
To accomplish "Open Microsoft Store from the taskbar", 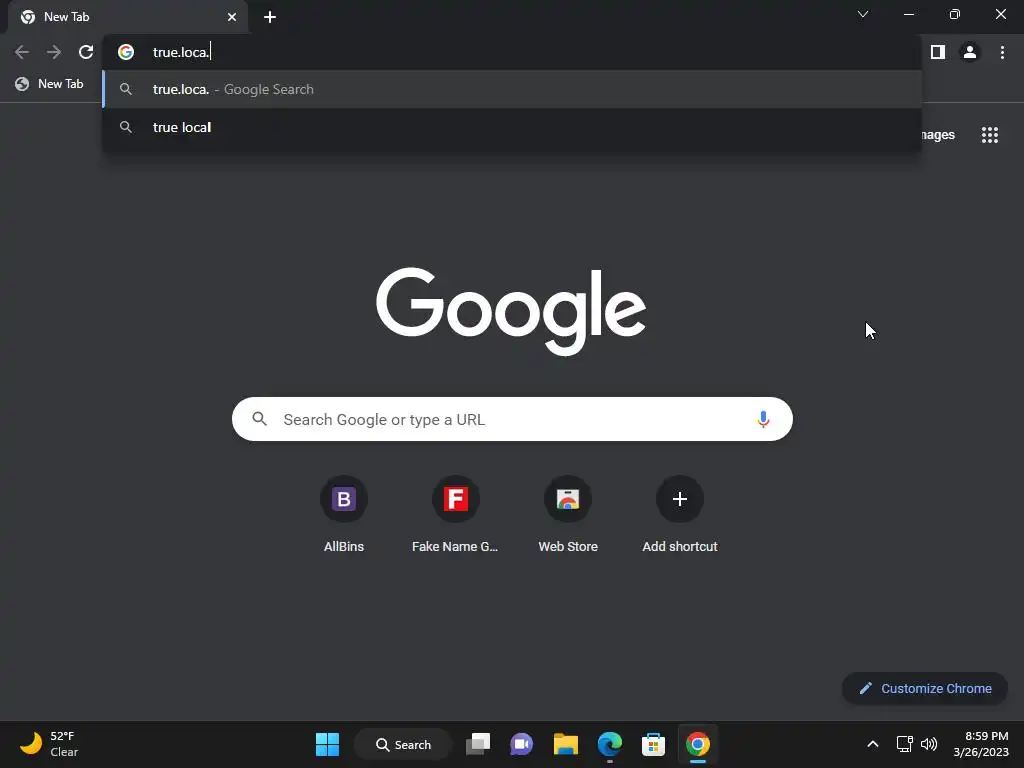I will pyautogui.click(x=653, y=744).
